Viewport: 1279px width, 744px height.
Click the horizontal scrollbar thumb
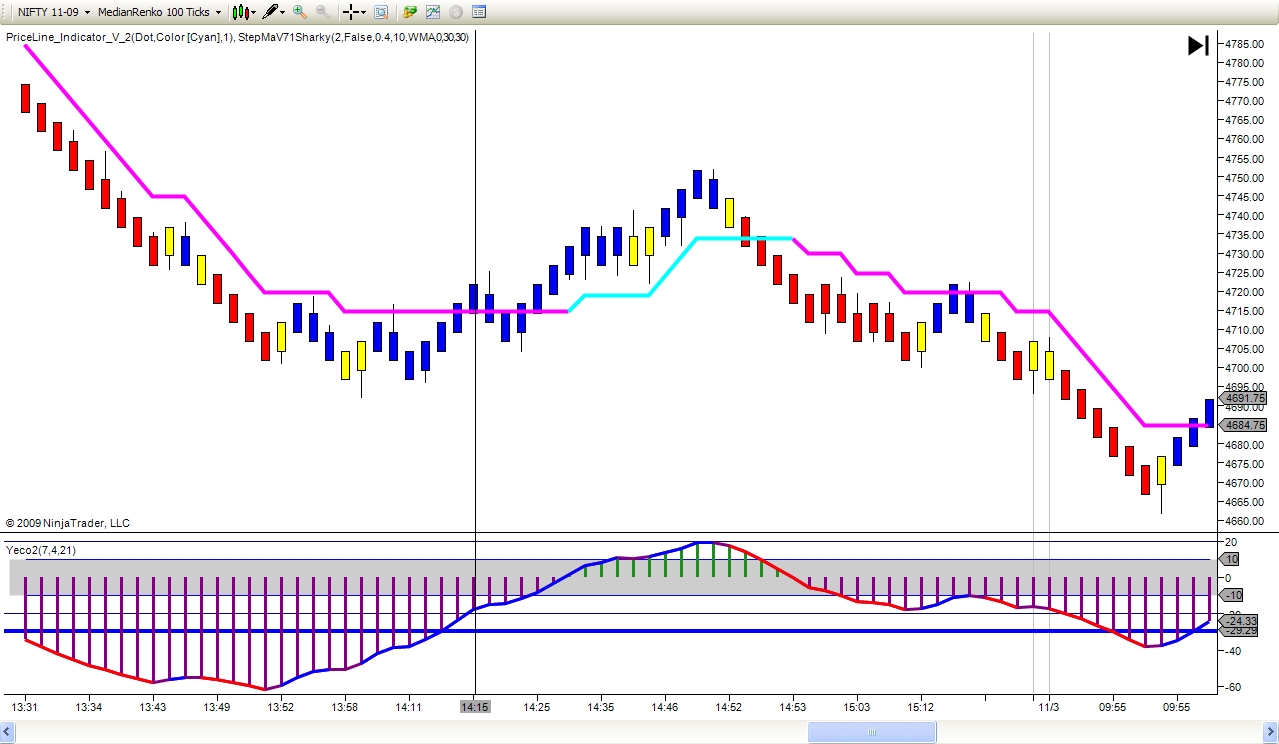(872, 733)
